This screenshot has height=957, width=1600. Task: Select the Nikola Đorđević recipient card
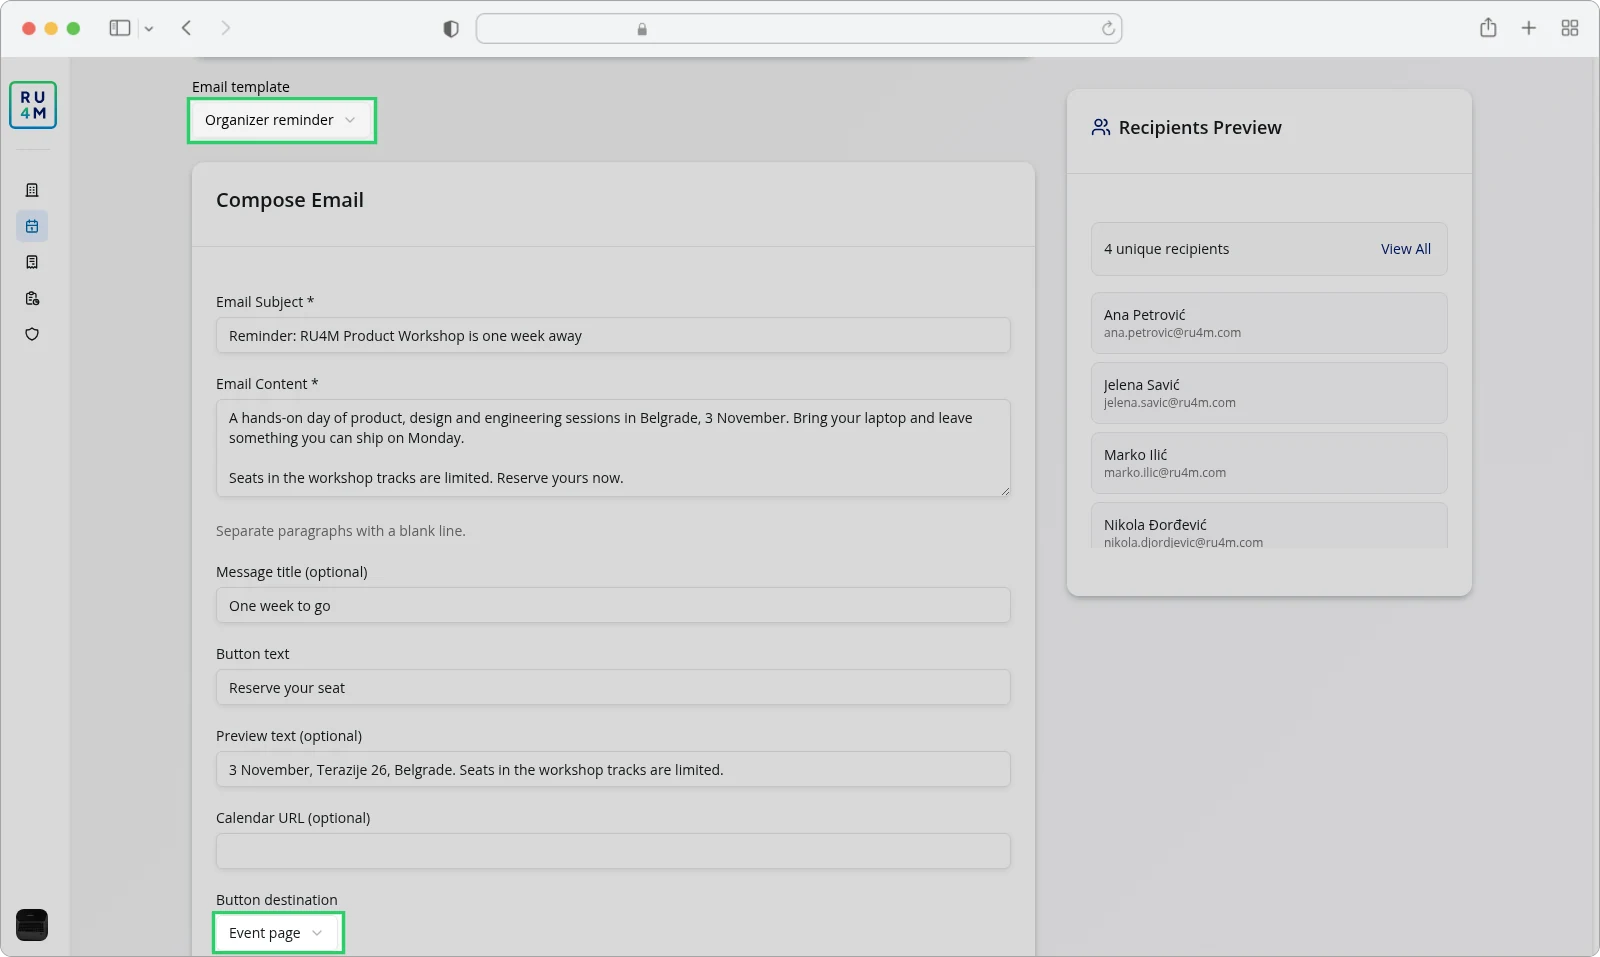pos(1269,526)
